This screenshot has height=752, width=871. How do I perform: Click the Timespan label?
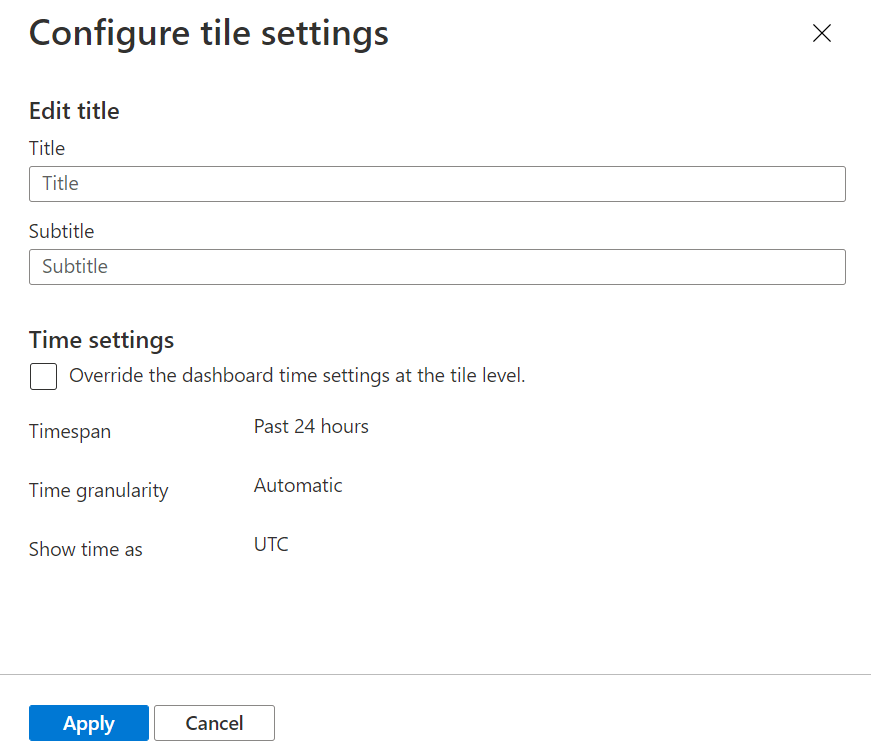[70, 432]
